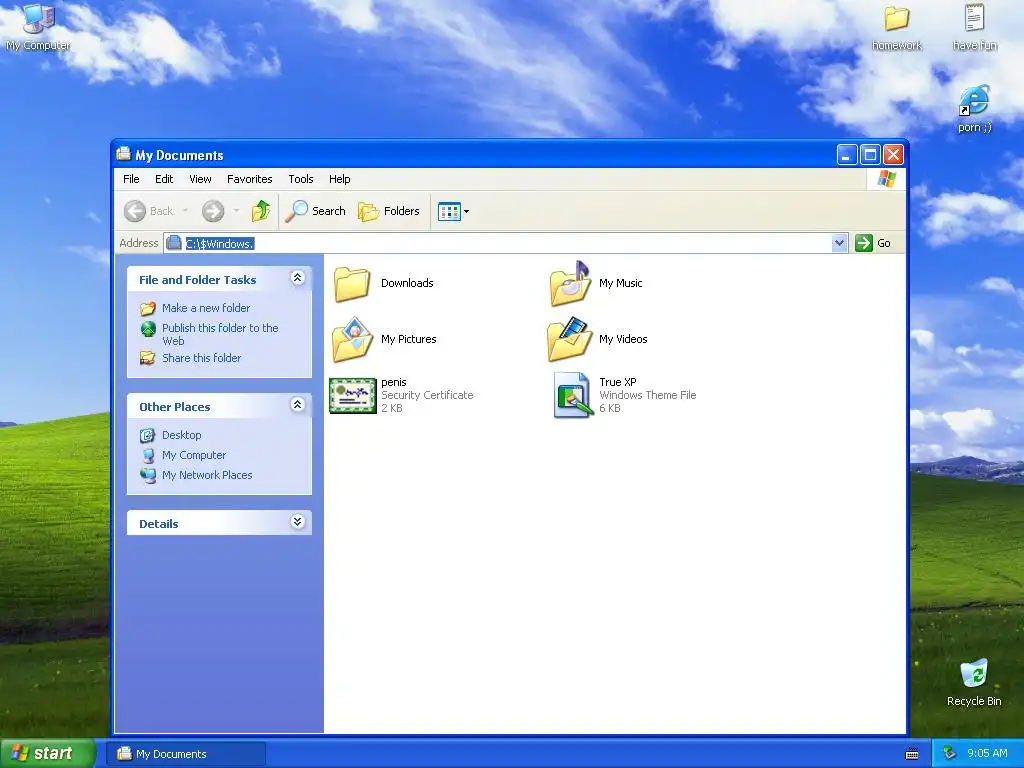
Task: Open the Help menu
Action: [x=340, y=179]
